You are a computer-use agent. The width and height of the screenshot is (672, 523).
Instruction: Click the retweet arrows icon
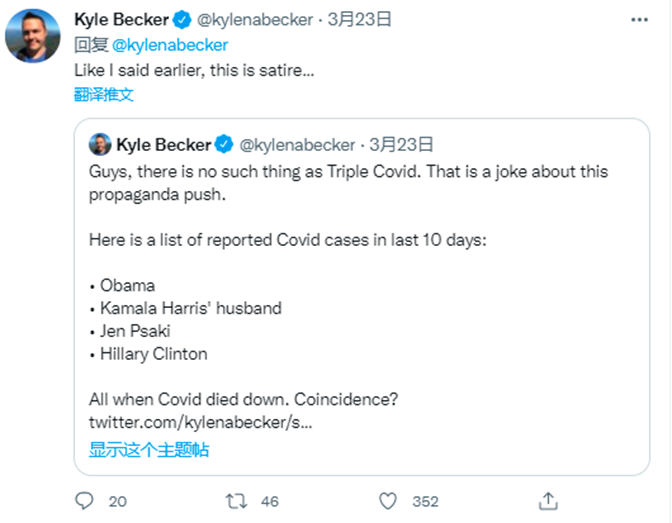coord(236,500)
